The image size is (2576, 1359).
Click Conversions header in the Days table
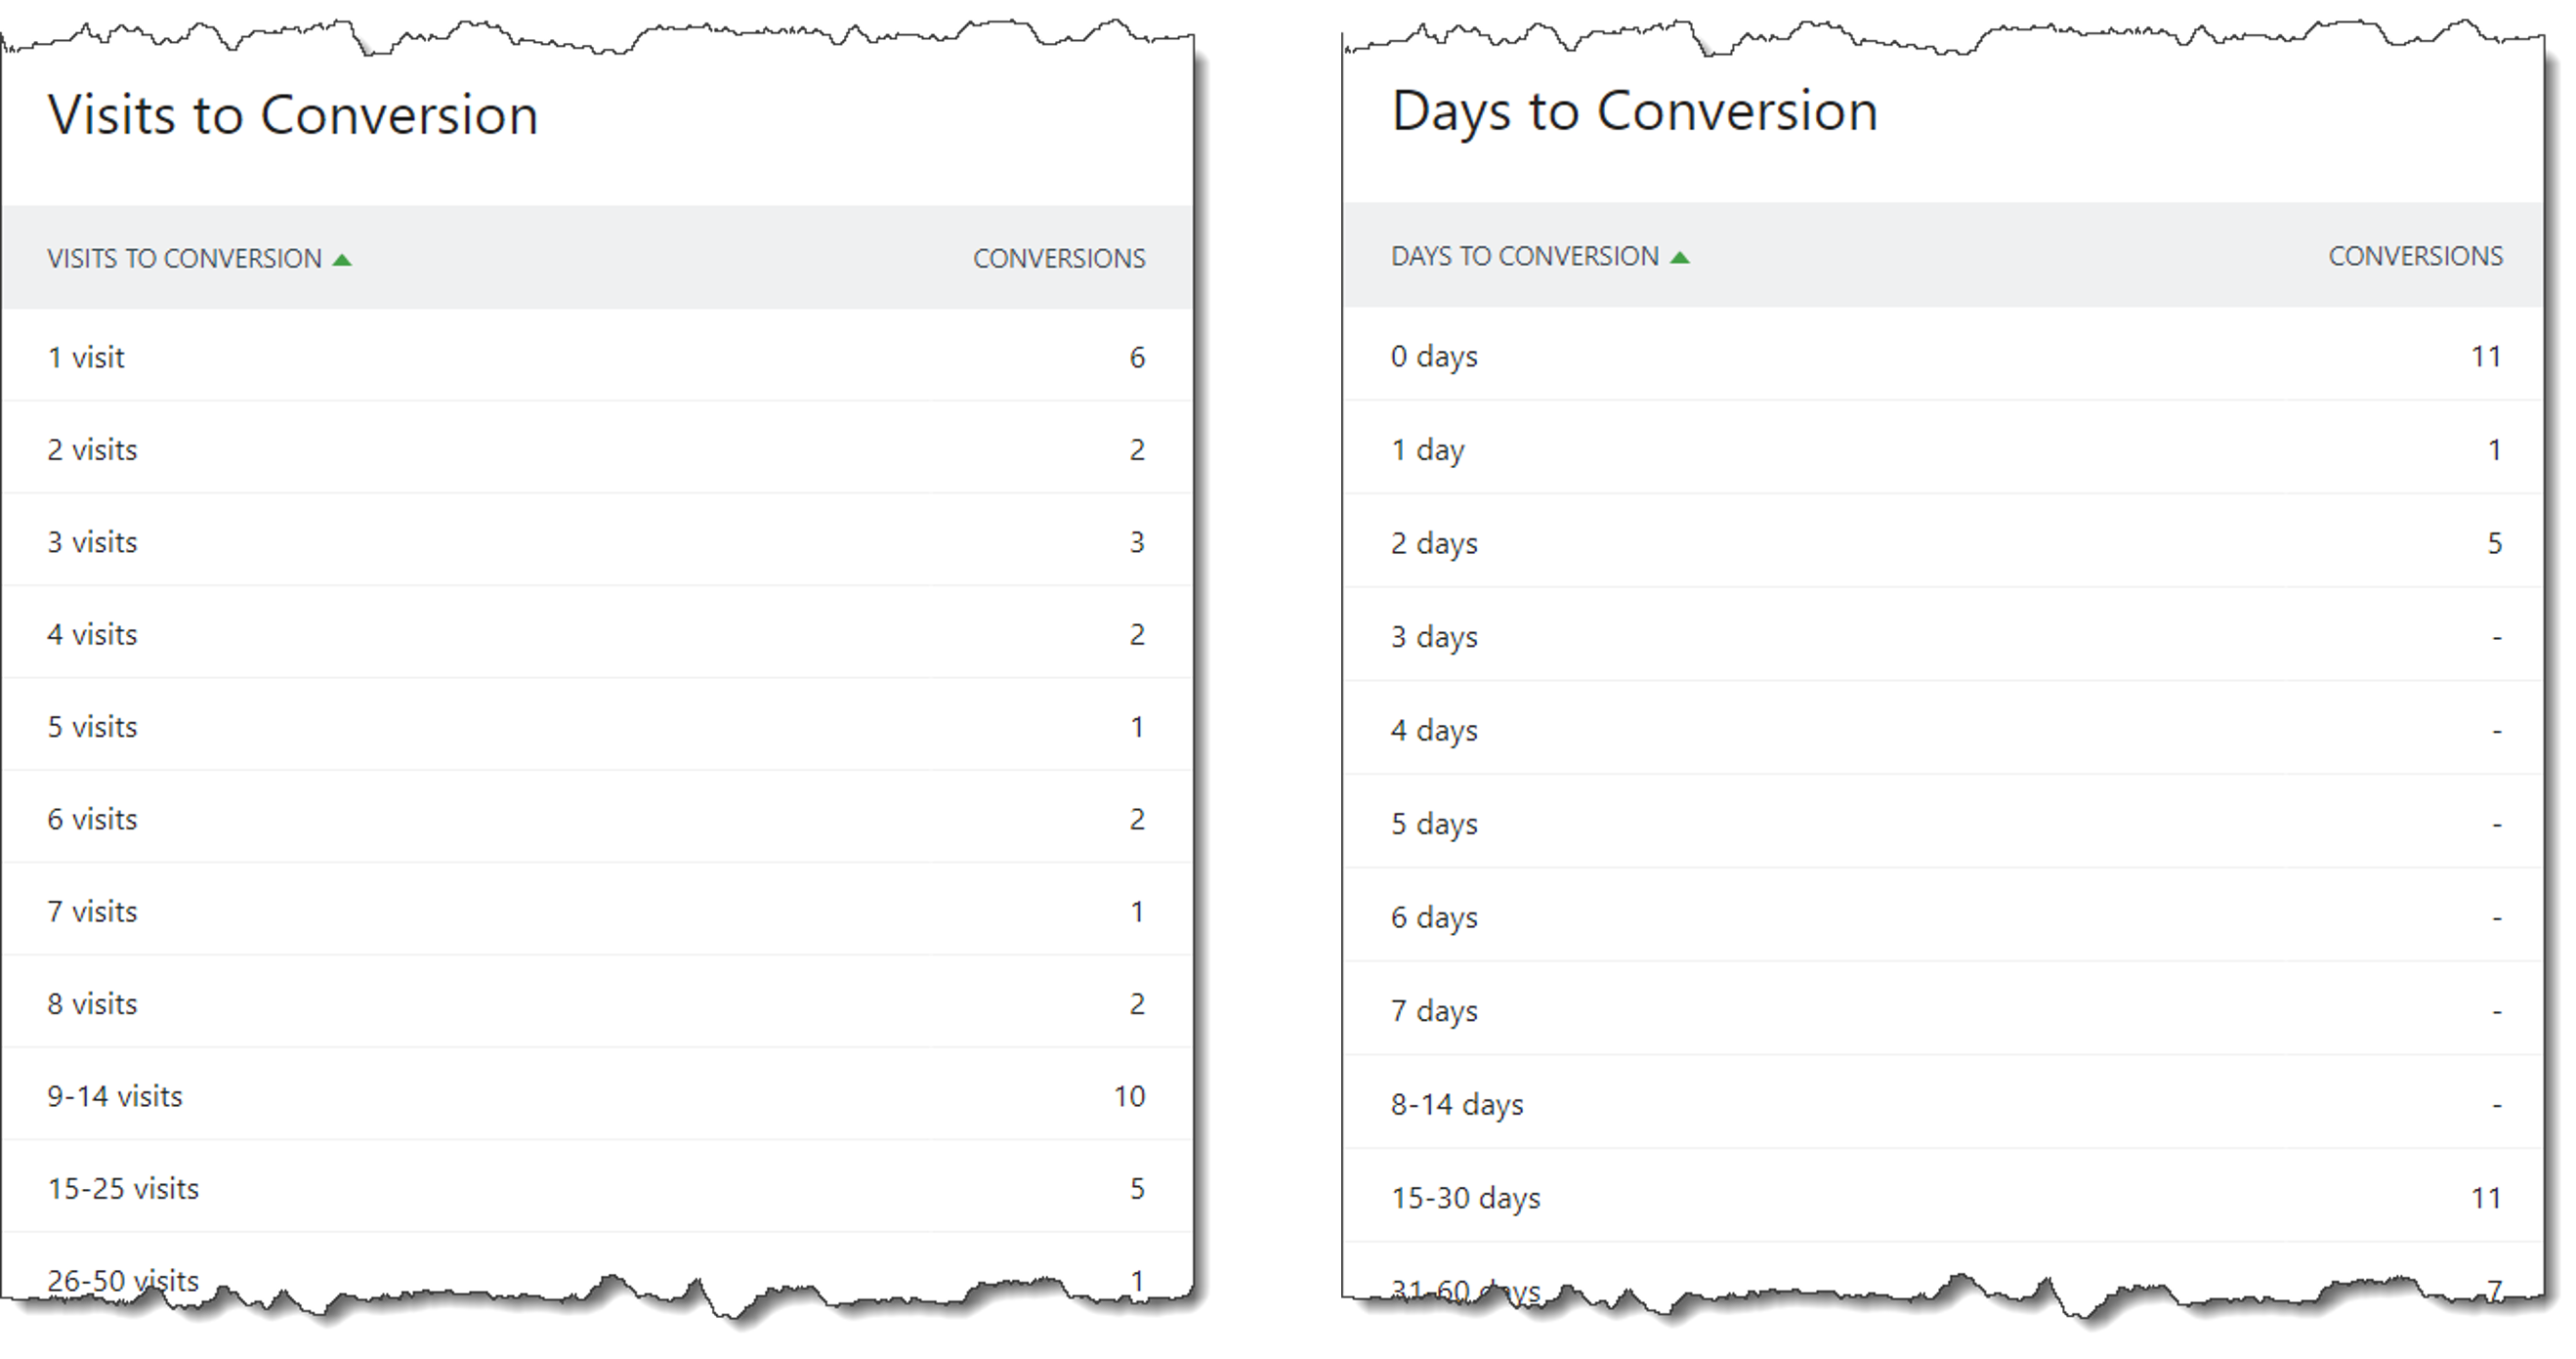pyautogui.click(x=2415, y=257)
